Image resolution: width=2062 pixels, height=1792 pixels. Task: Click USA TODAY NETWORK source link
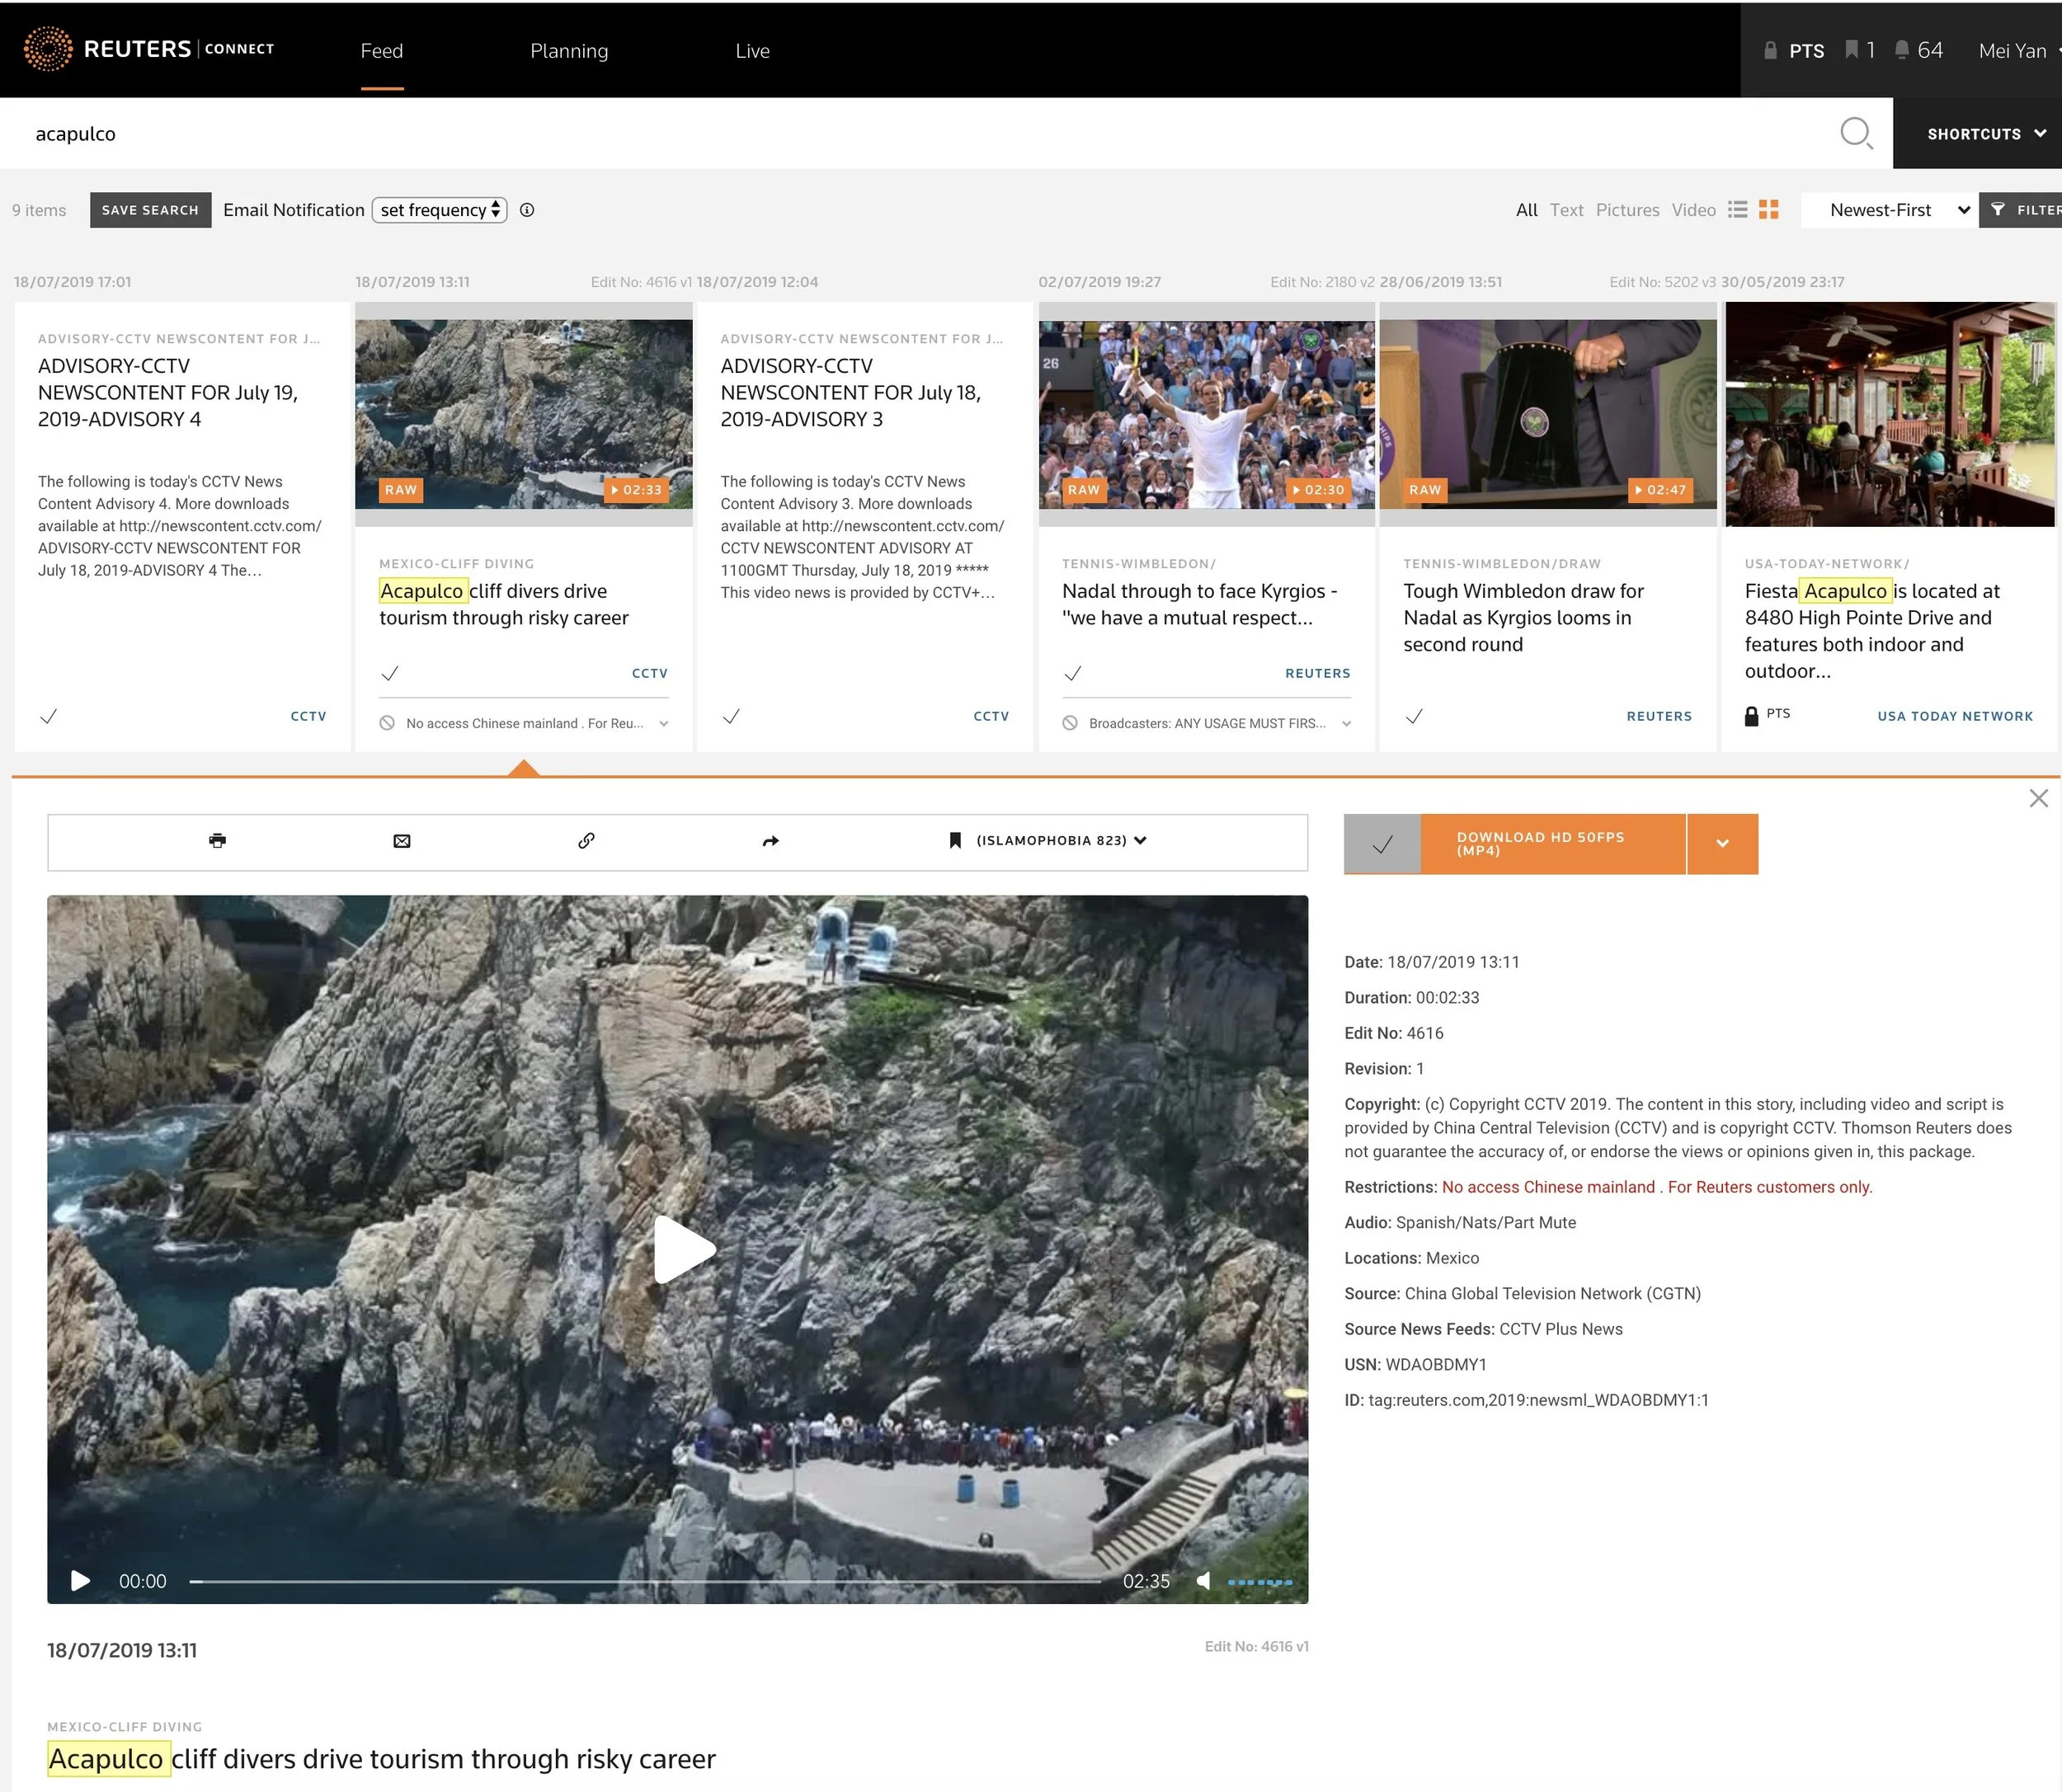1955,716
